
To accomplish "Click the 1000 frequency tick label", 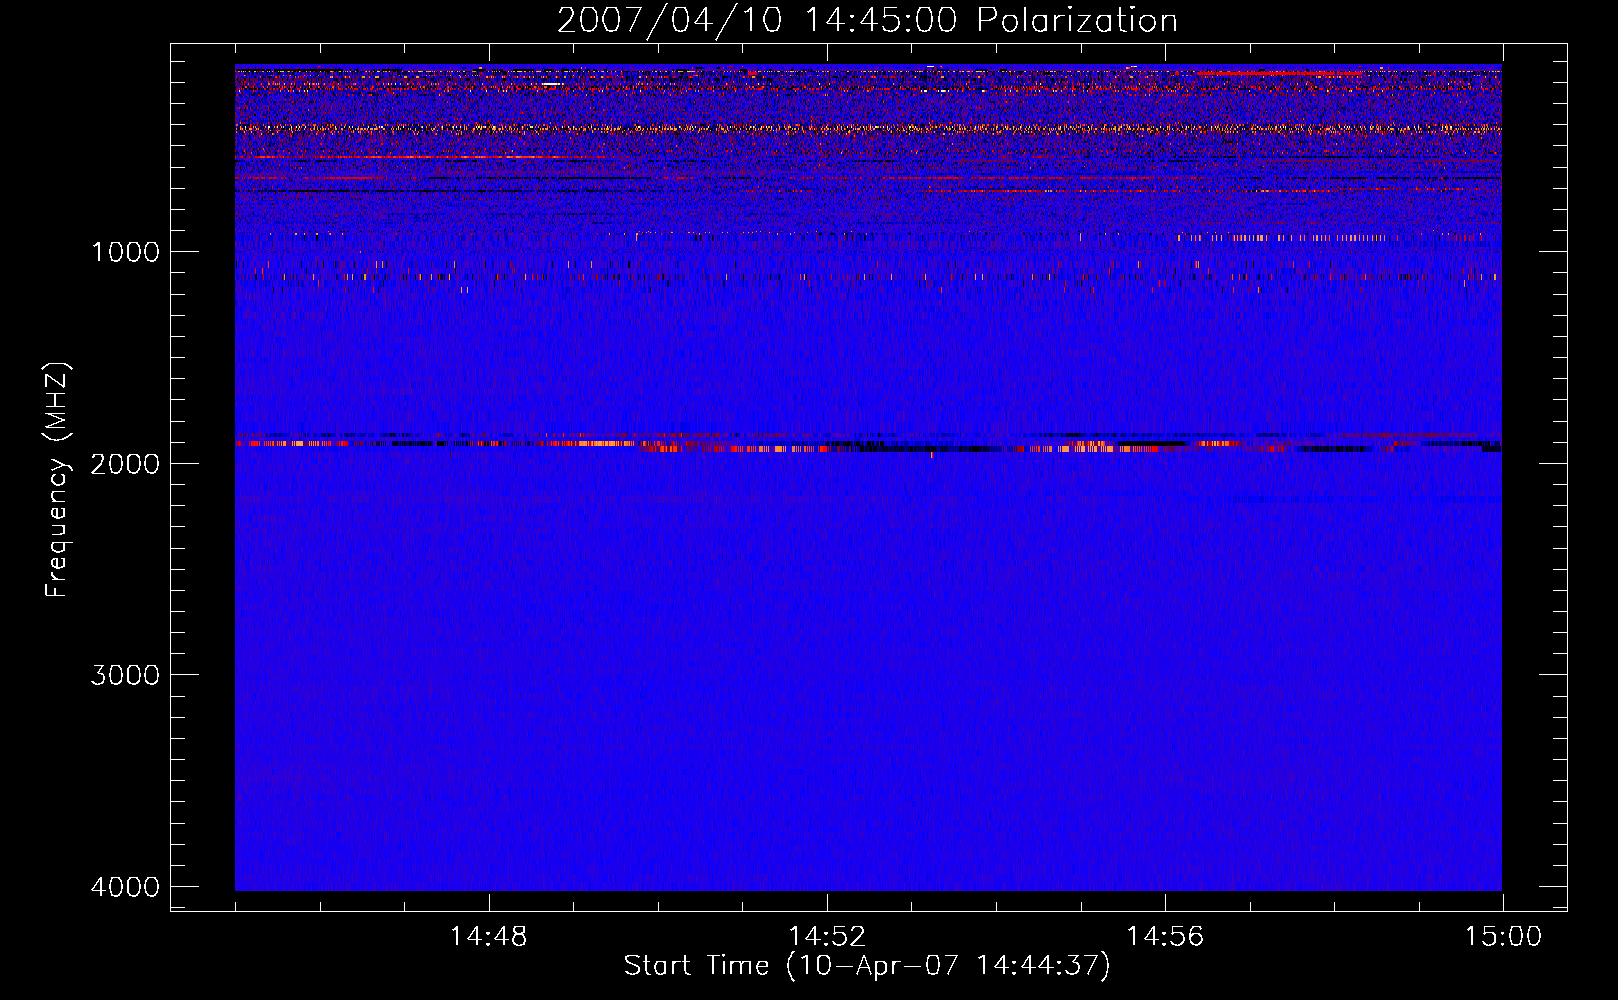I will pos(126,252).
